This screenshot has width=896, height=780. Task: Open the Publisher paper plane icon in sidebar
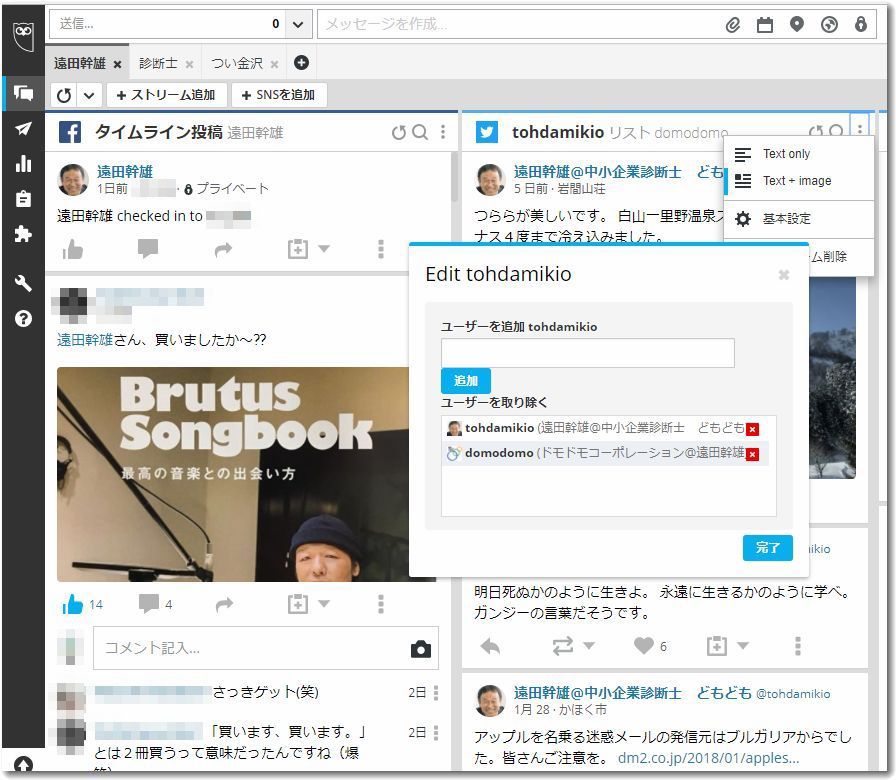[x=23, y=129]
